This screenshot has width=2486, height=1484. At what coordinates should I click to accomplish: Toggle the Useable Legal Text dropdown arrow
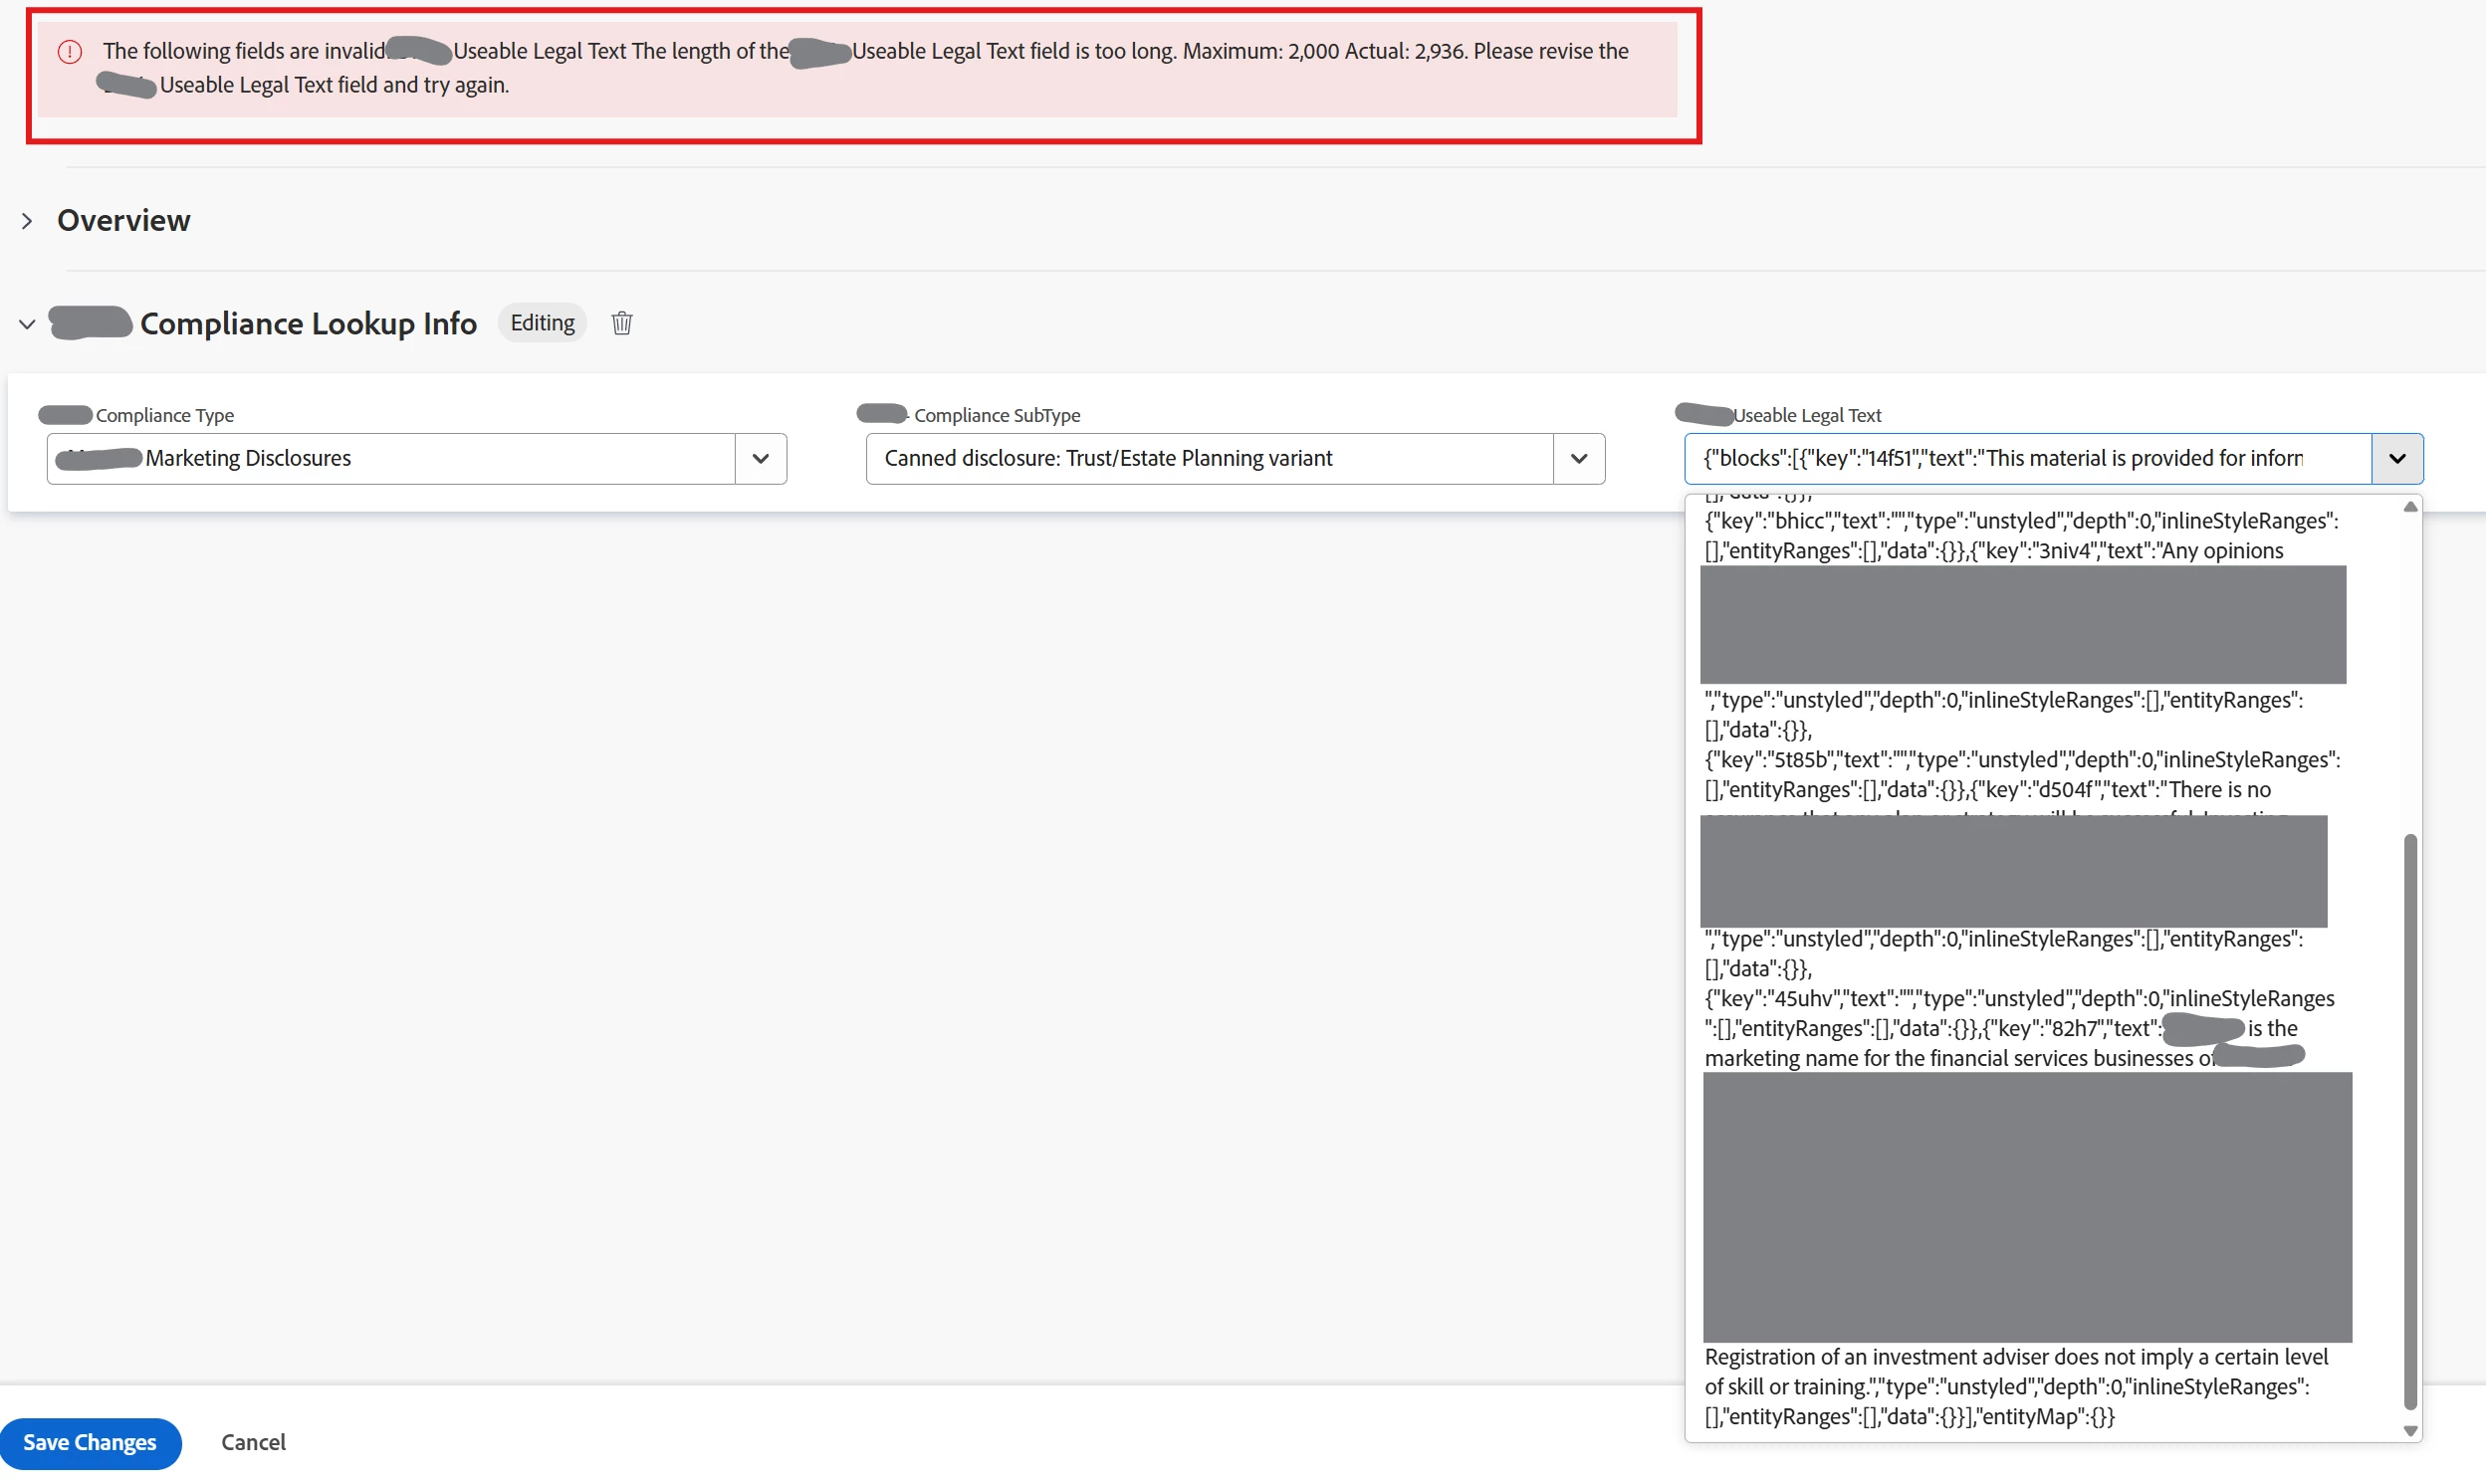[2397, 459]
